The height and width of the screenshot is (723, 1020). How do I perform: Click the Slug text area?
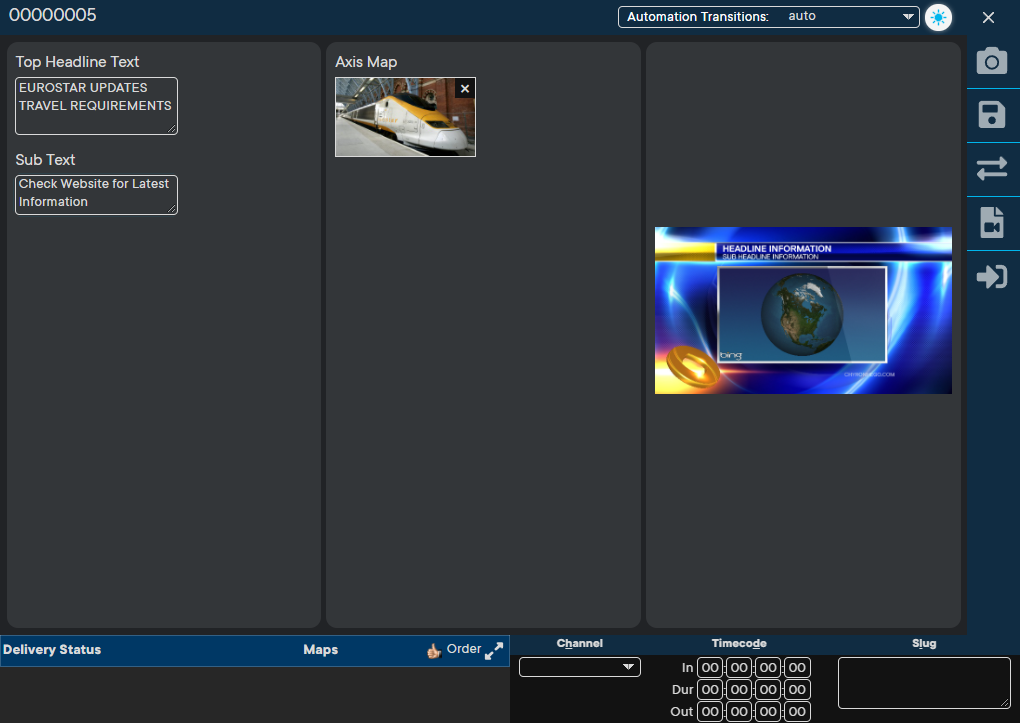(924, 683)
